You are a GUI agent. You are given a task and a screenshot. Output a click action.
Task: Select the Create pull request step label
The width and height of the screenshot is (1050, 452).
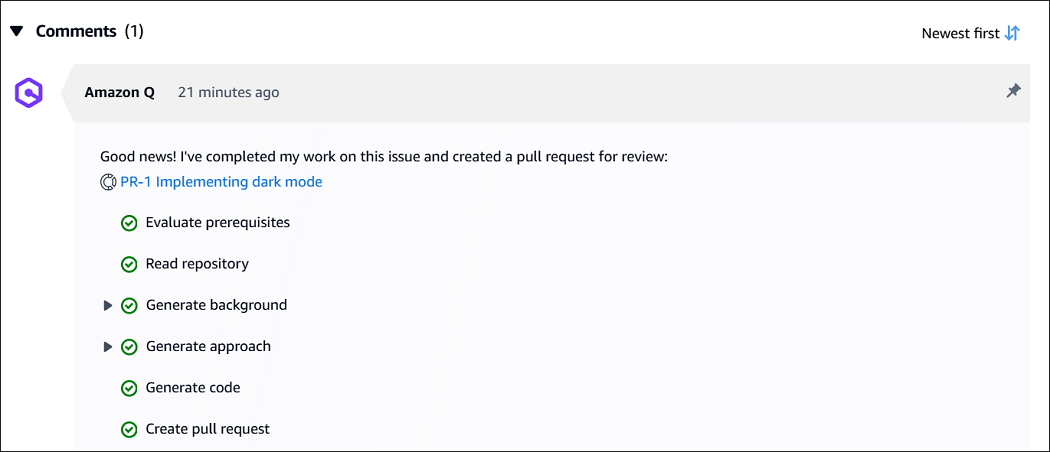[208, 429]
